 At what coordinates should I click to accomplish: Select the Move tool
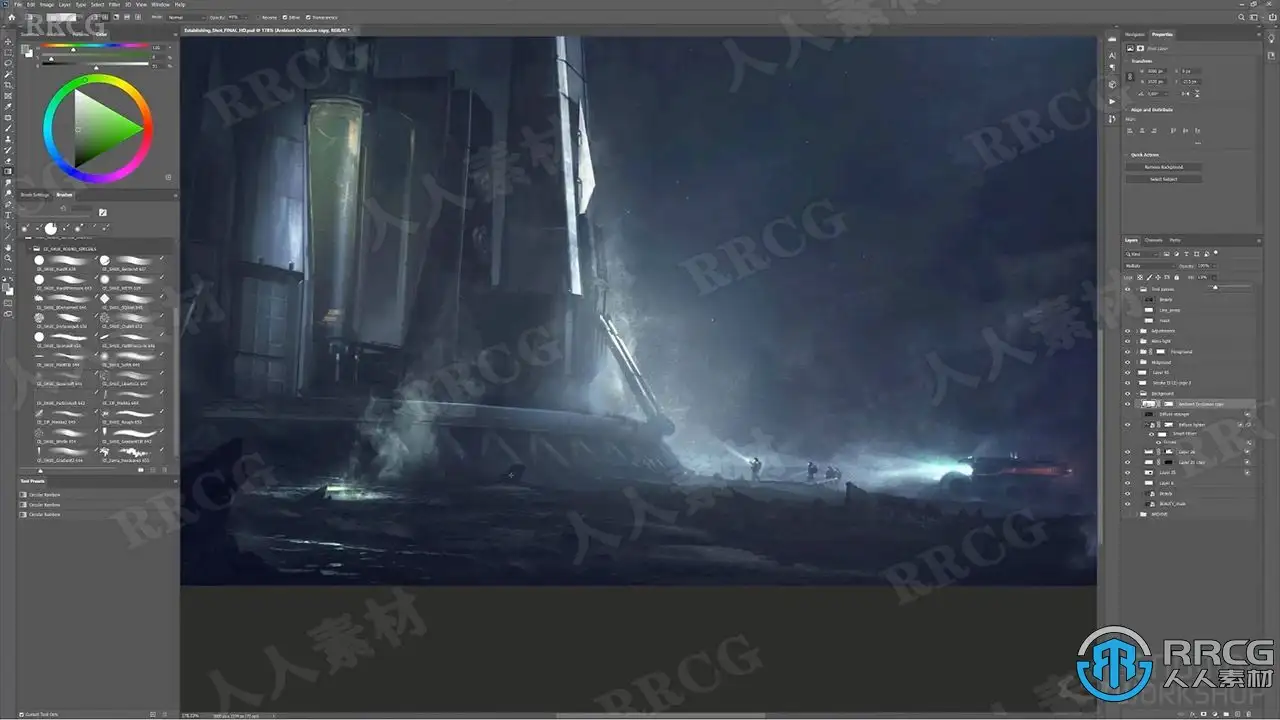[9, 41]
